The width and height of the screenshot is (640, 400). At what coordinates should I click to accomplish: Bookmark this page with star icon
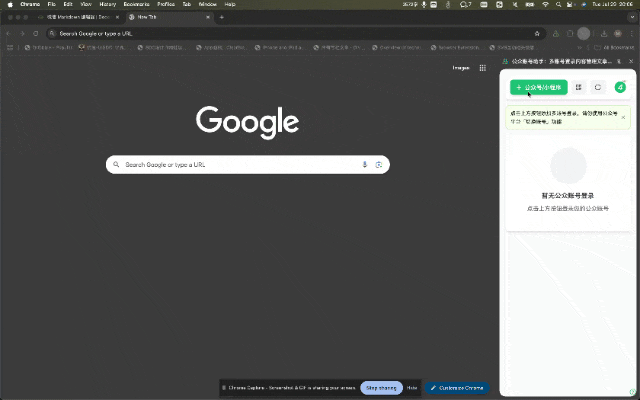coord(537,33)
